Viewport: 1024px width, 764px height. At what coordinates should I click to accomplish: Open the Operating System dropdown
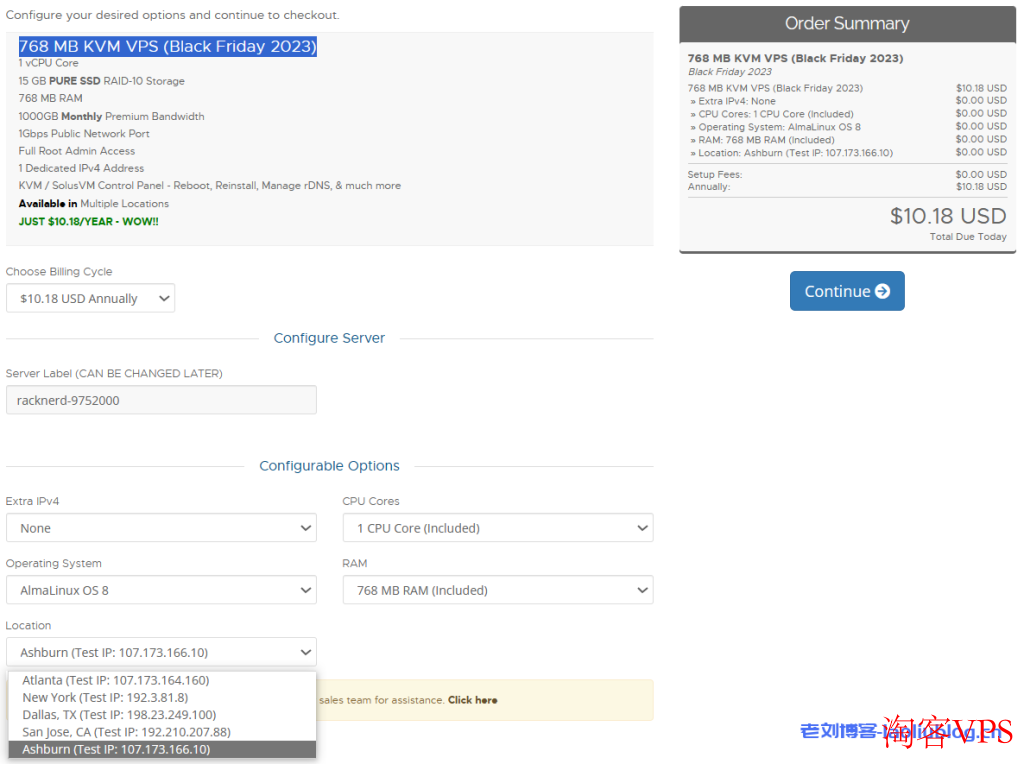point(161,590)
